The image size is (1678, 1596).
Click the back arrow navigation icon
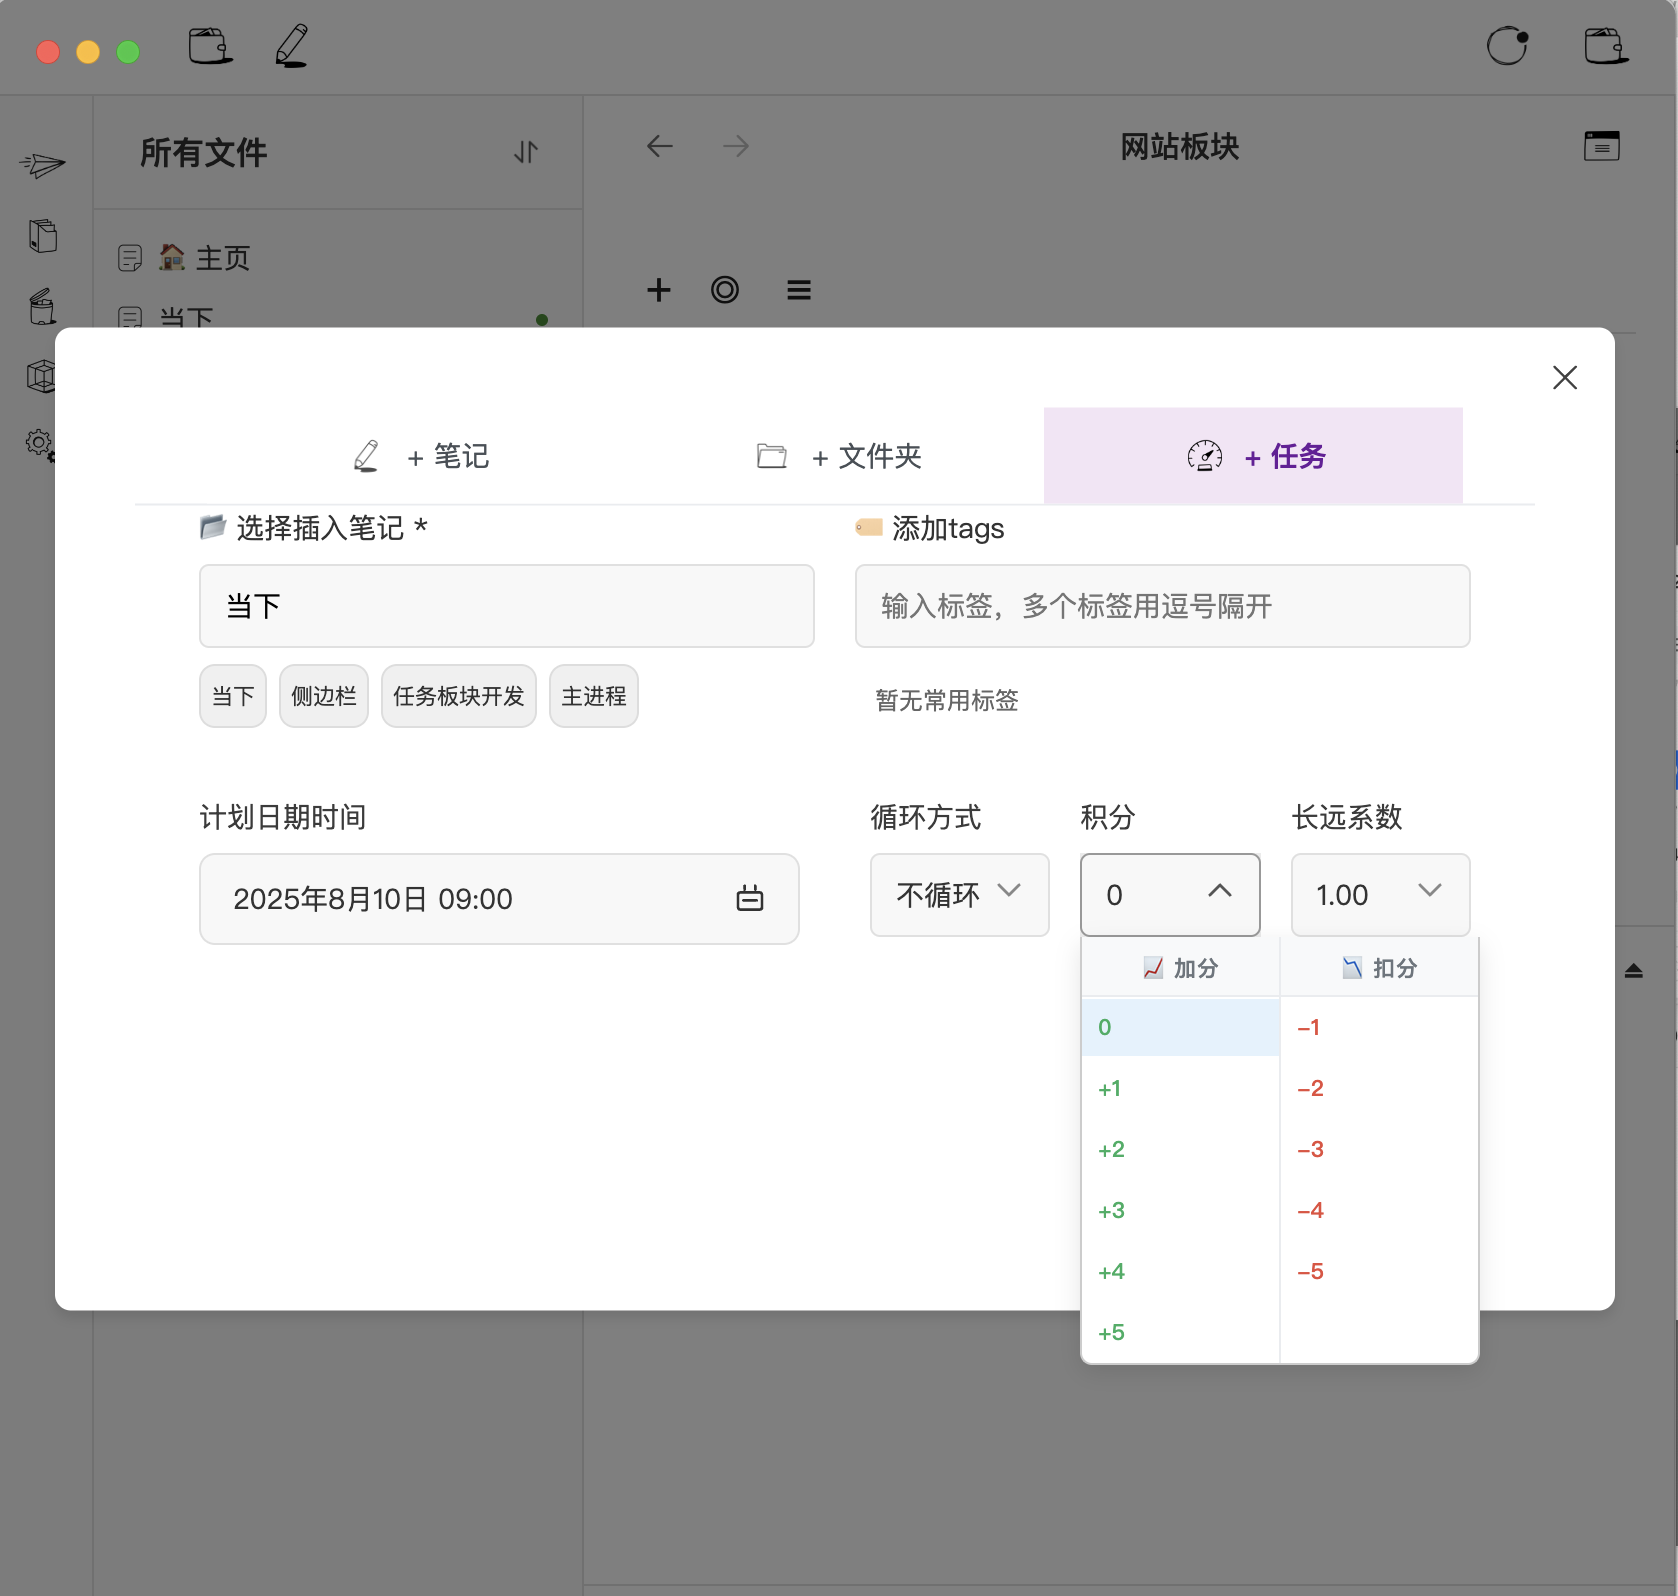click(659, 147)
